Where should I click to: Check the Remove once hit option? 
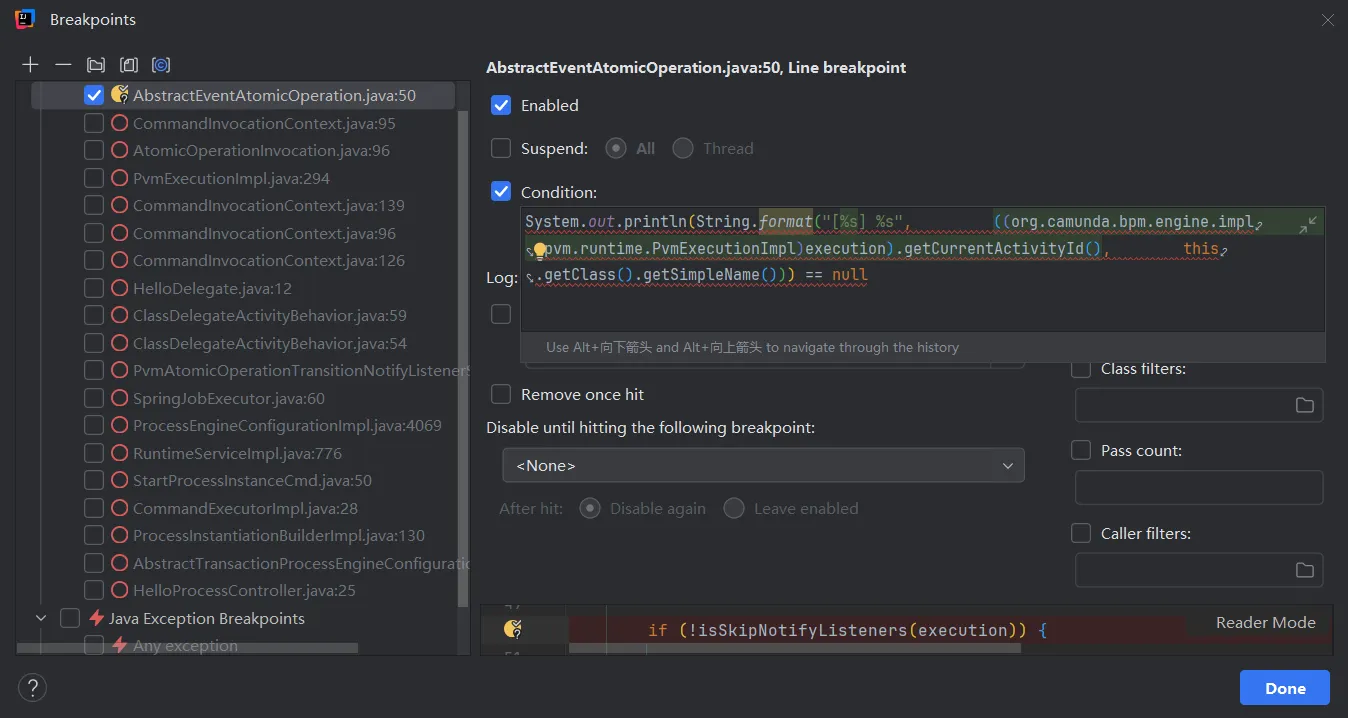pyautogui.click(x=501, y=394)
